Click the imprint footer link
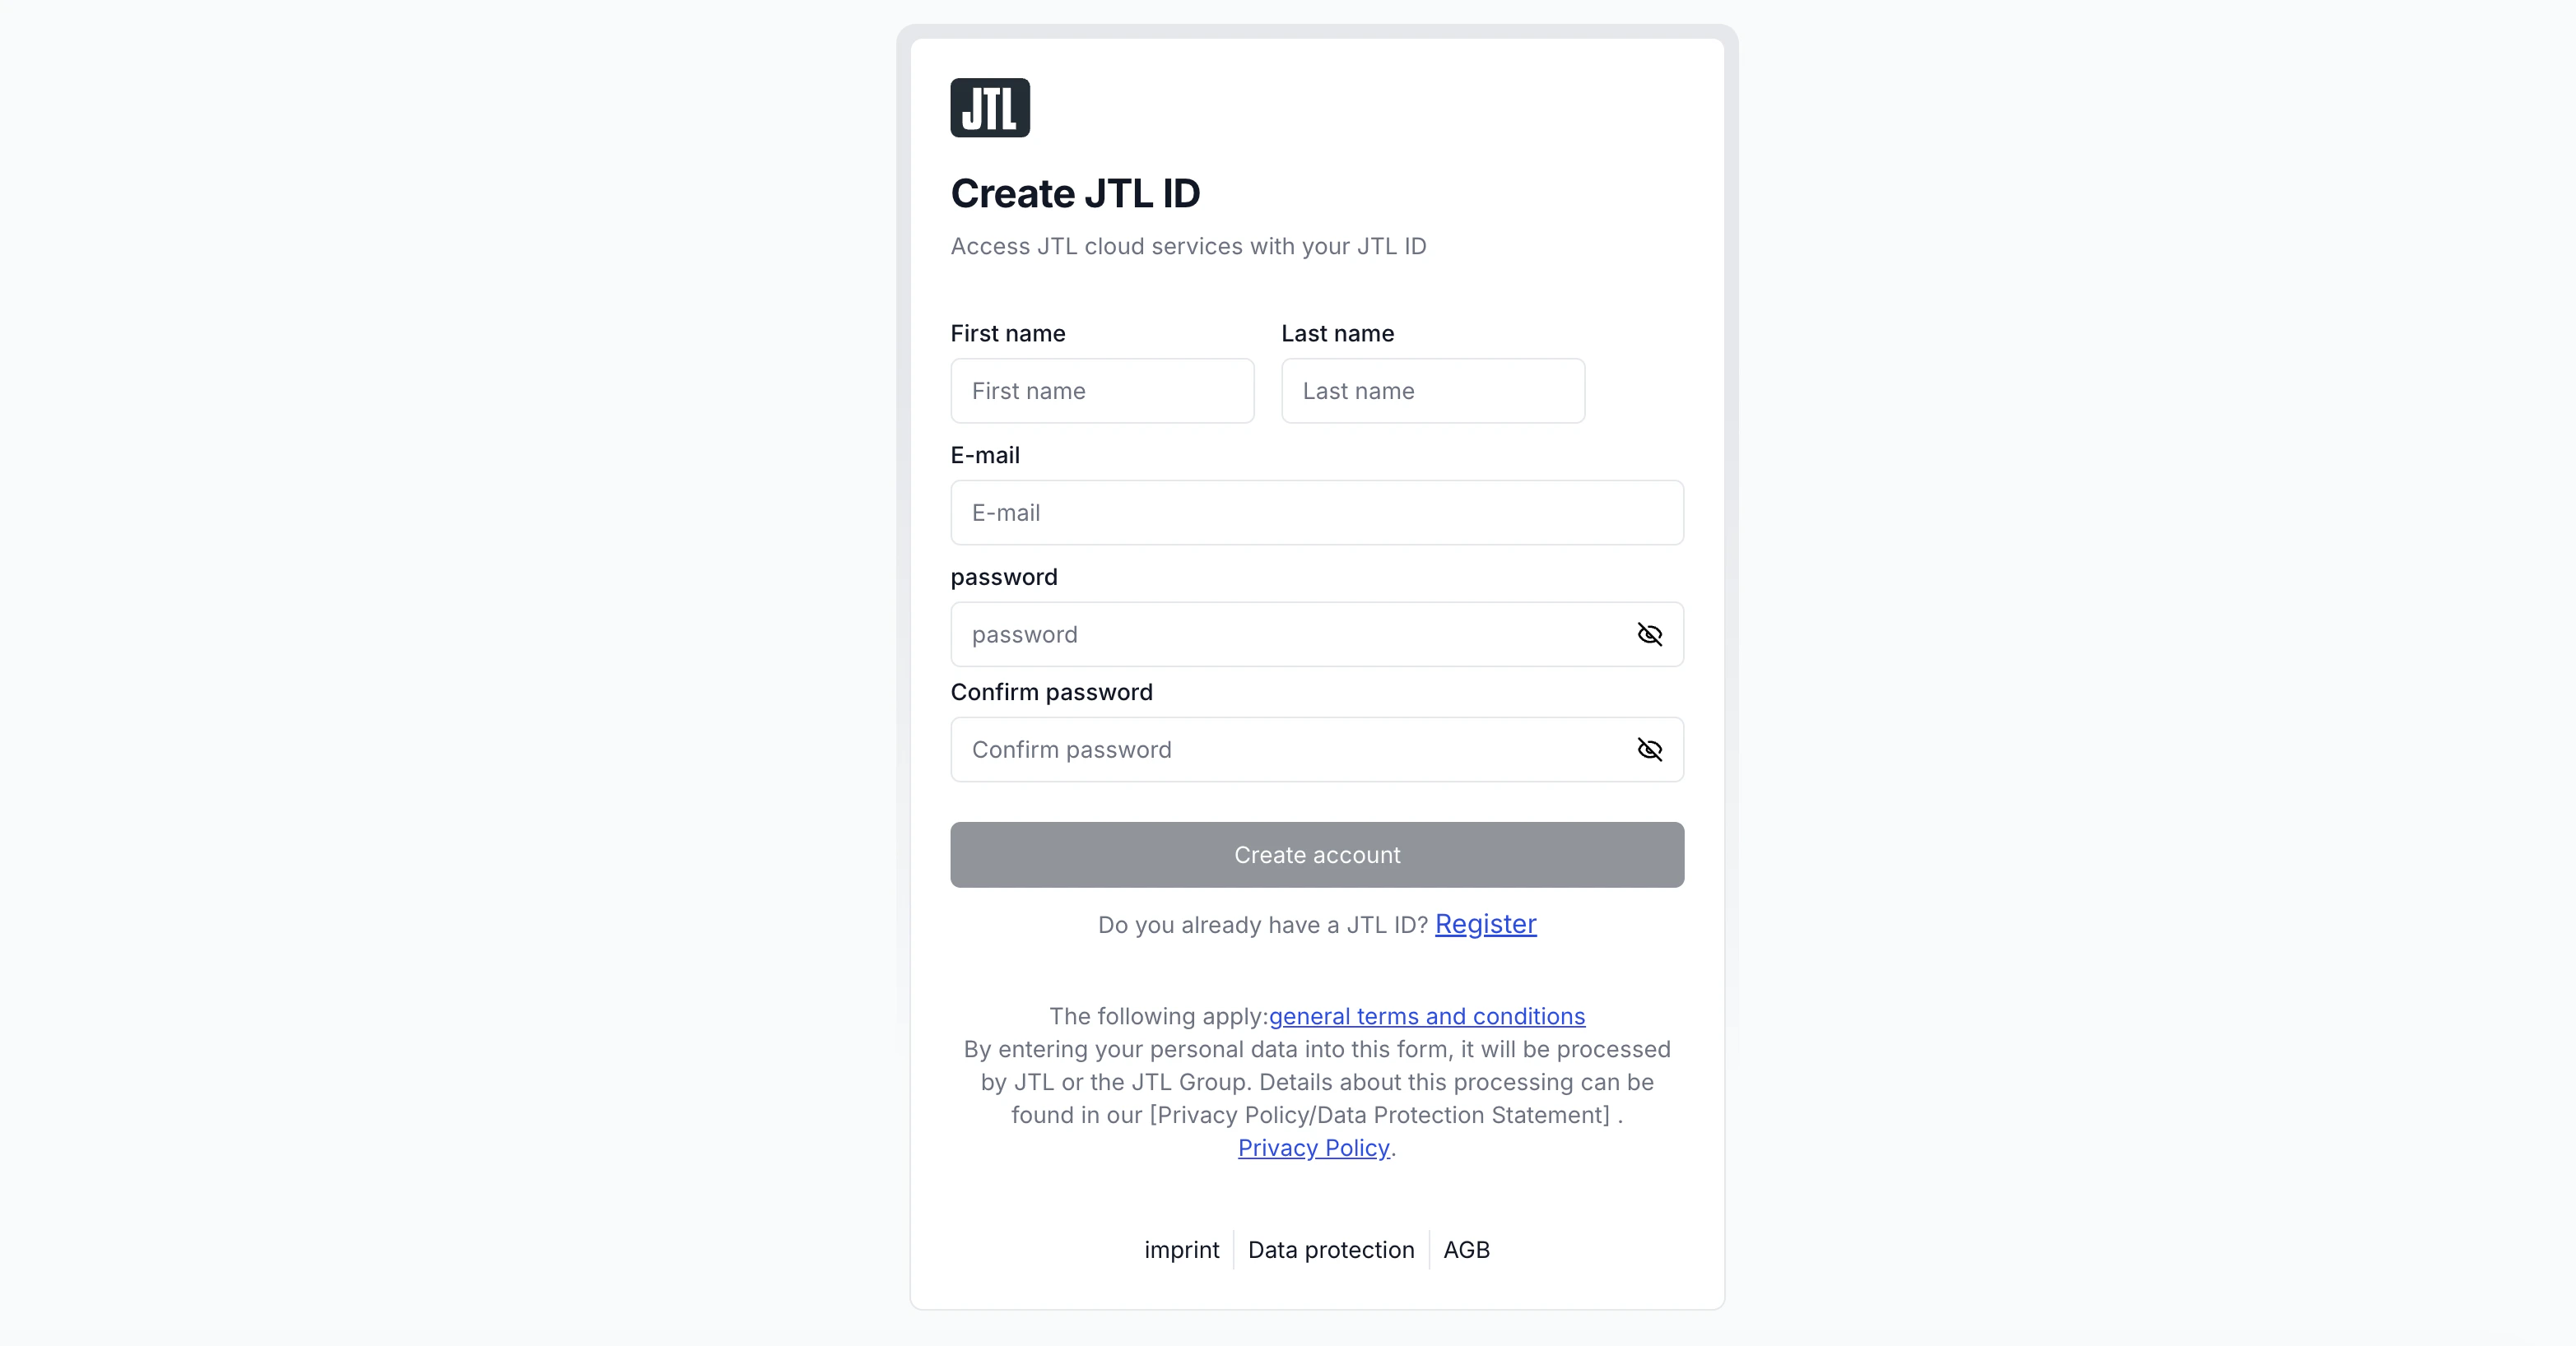Screen dimensions: 2576x1346 pyautogui.click(x=1181, y=1250)
